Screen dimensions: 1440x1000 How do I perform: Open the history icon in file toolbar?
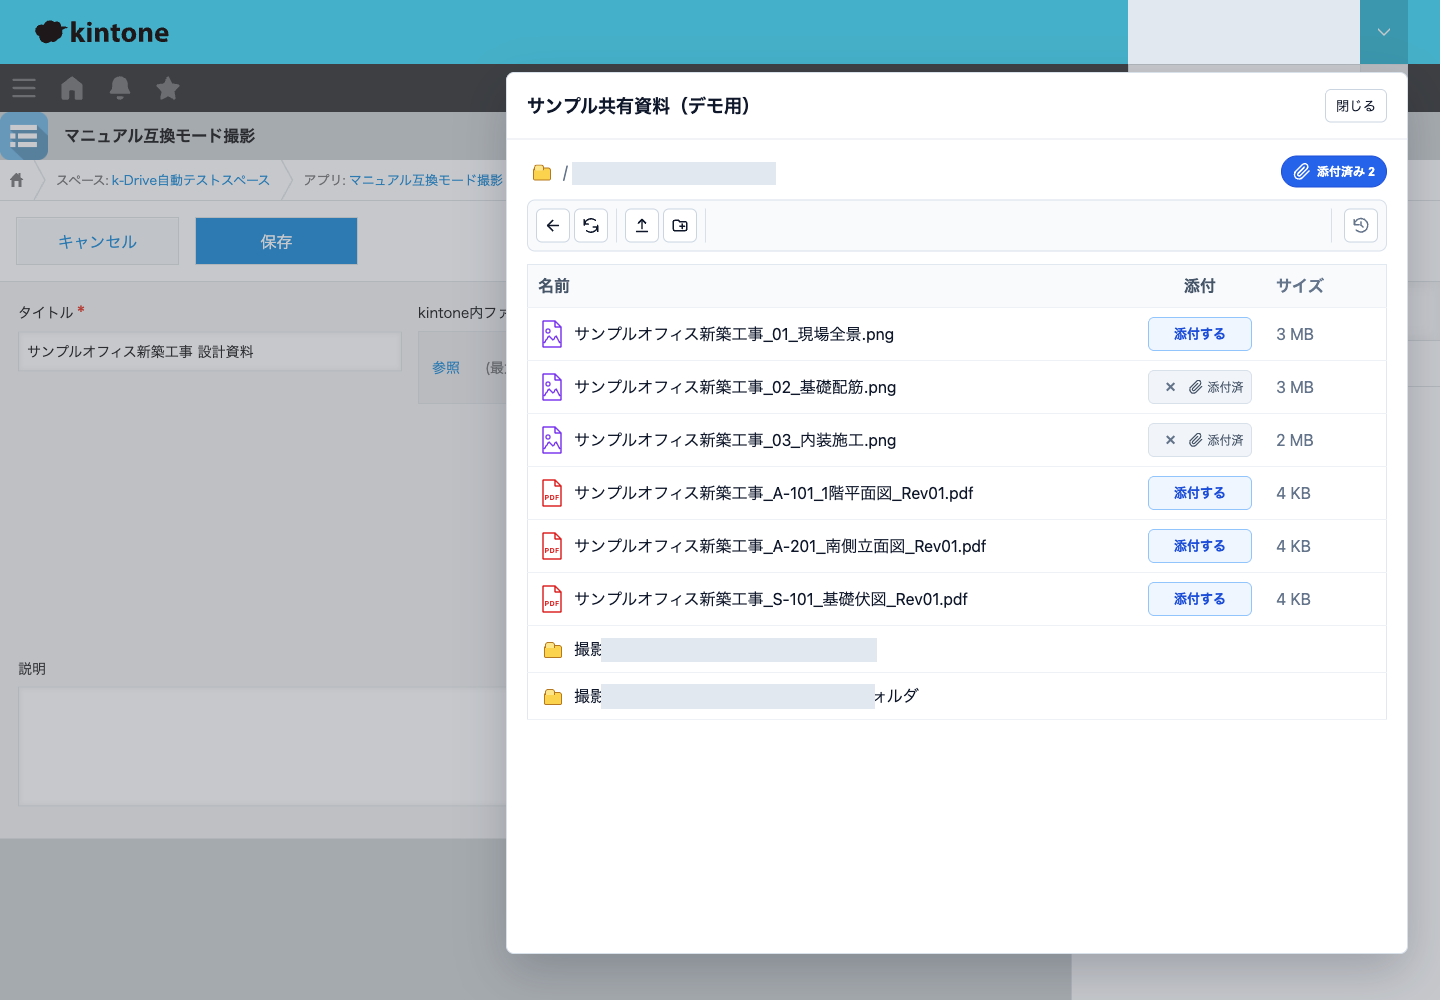coord(1361,226)
